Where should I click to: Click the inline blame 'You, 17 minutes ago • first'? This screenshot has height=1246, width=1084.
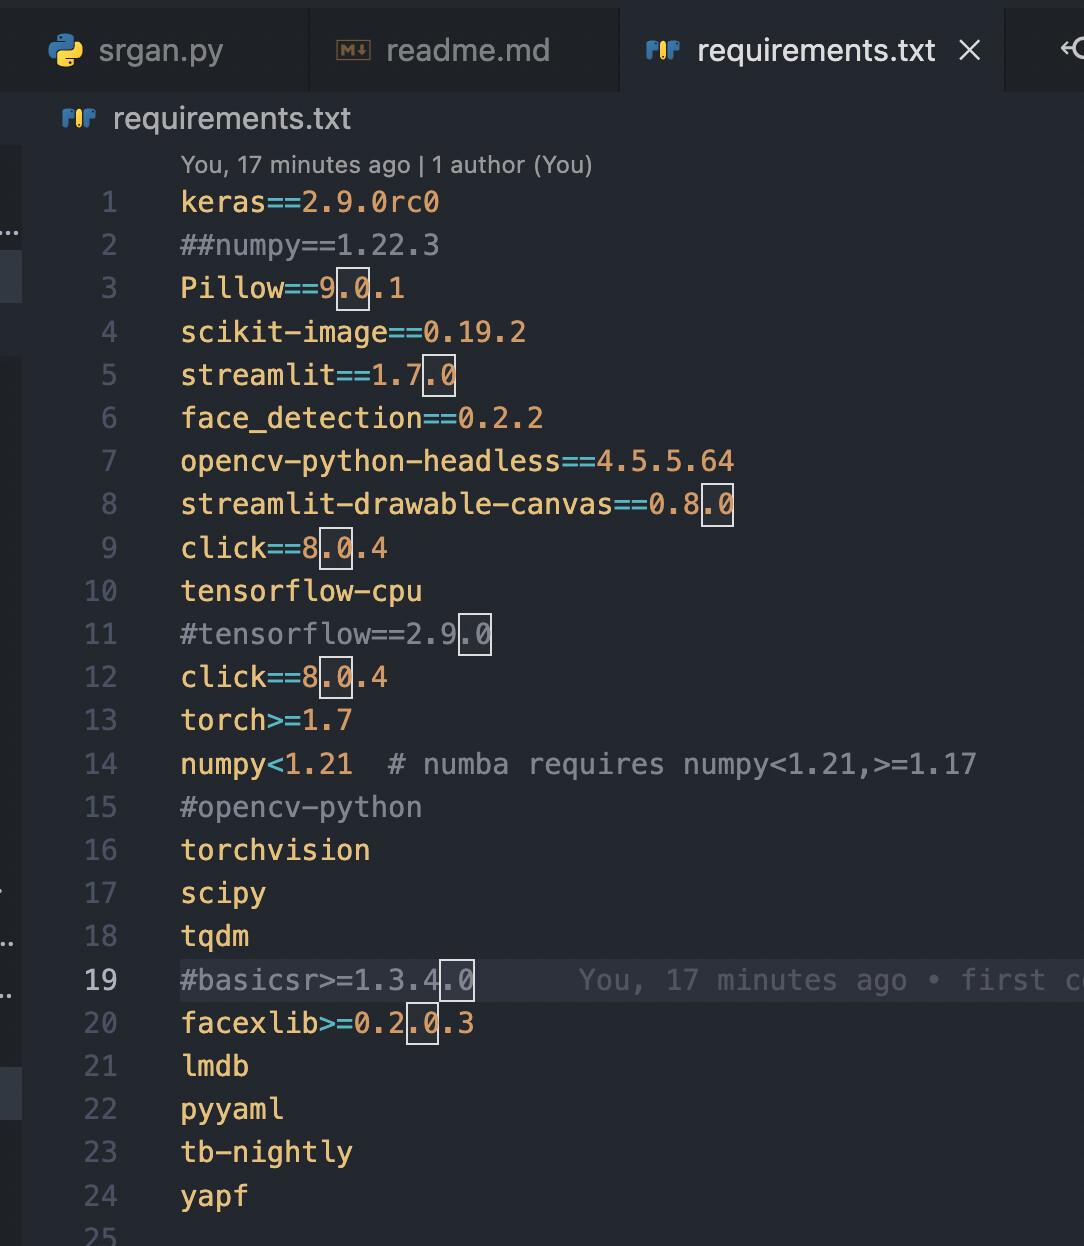coord(830,980)
